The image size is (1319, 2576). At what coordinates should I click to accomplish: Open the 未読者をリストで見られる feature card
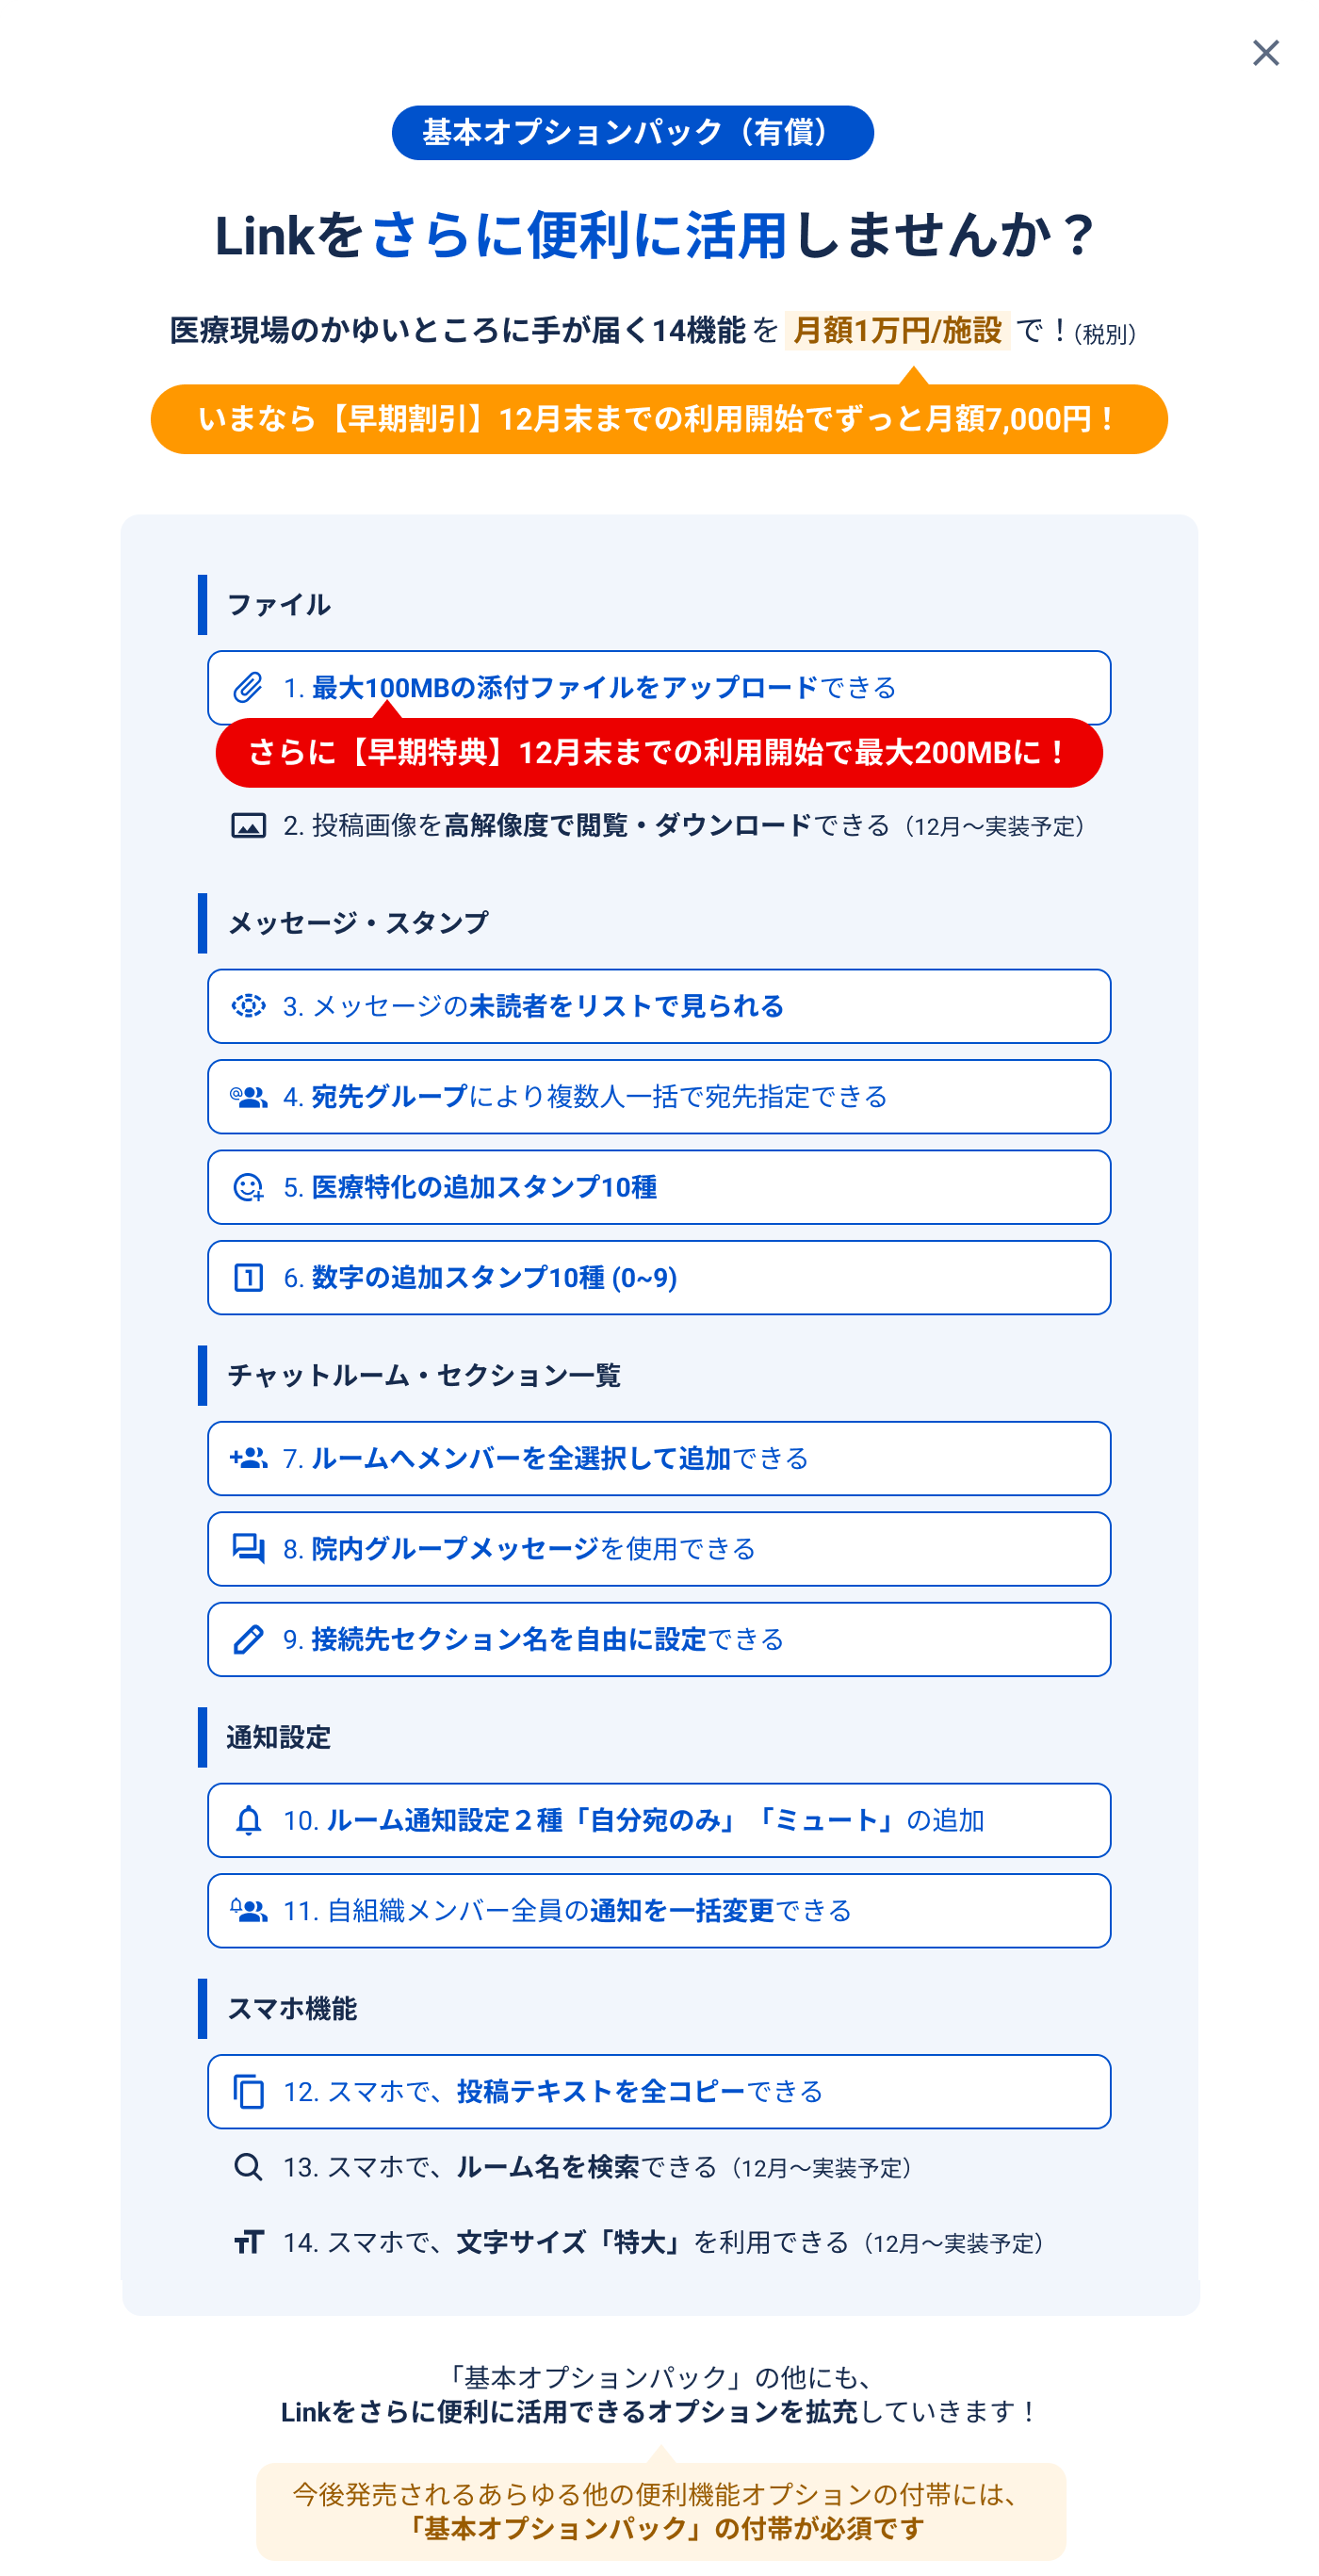(x=657, y=1006)
